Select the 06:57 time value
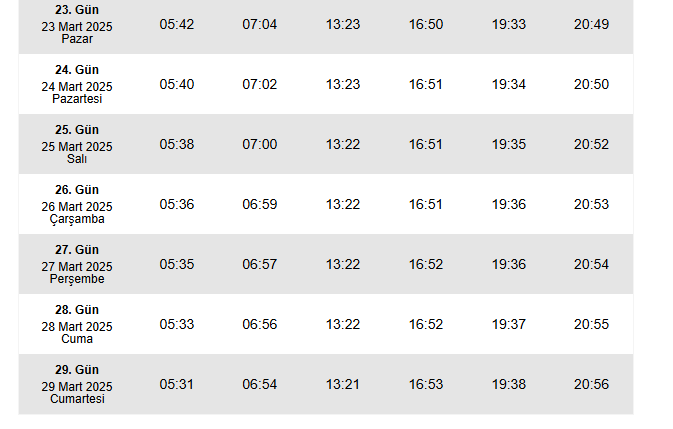Screen dimensions: 673x429 (260, 265)
